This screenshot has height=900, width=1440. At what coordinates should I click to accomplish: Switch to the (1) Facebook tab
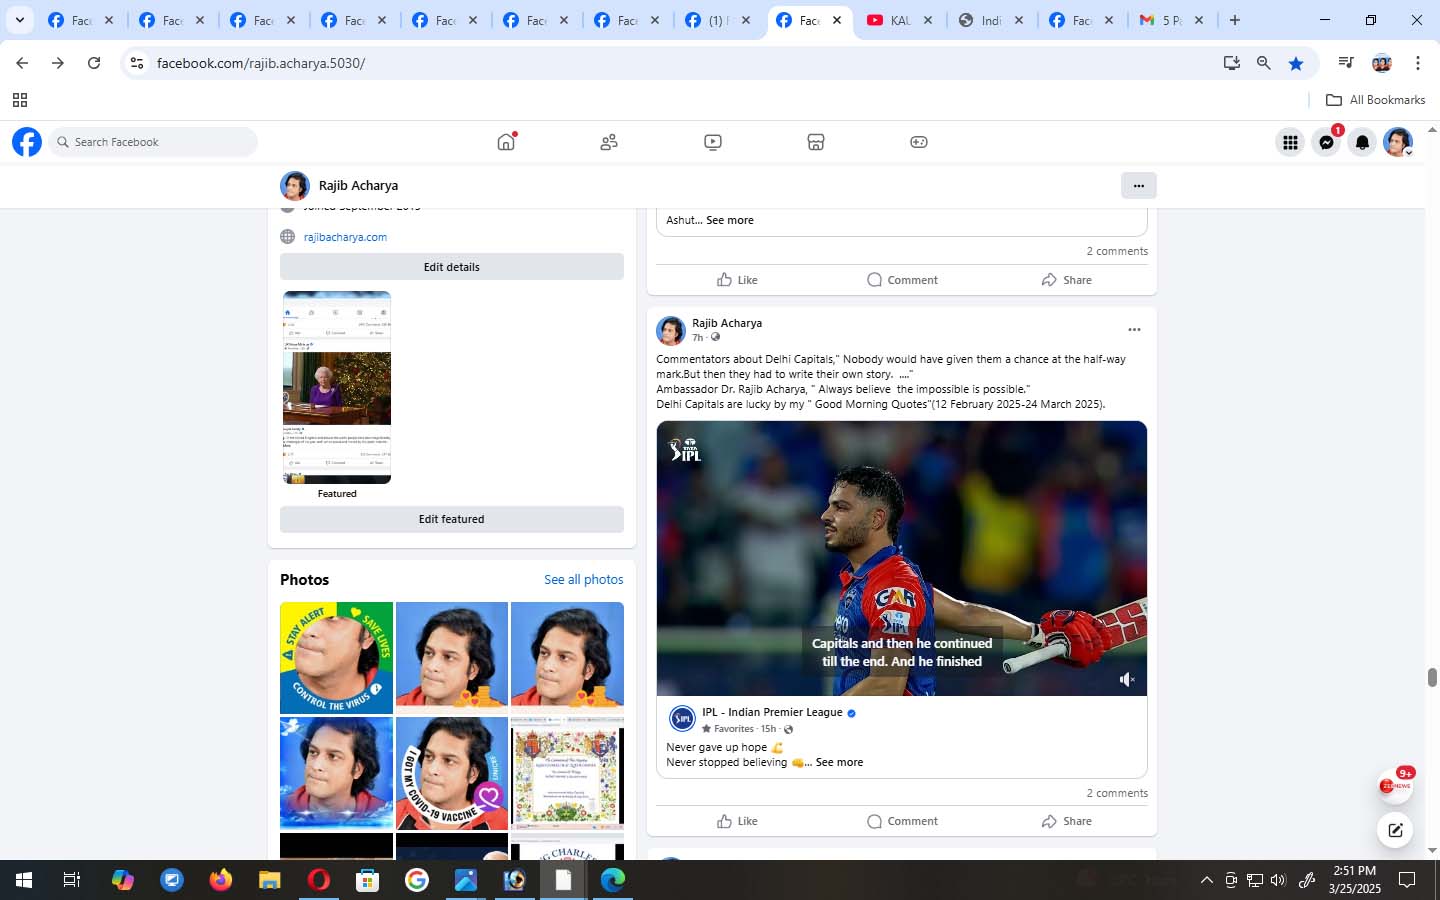coord(717,20)
